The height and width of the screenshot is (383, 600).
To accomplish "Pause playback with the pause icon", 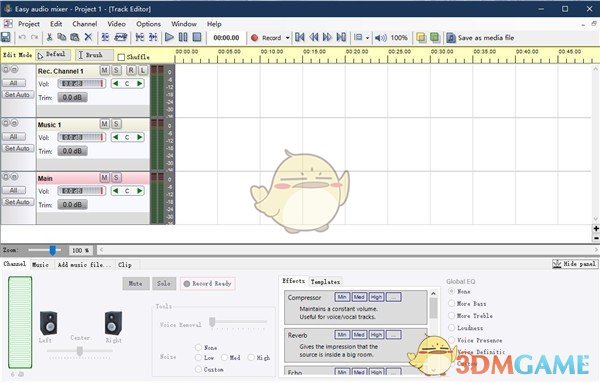I will [x=183, y=37].
